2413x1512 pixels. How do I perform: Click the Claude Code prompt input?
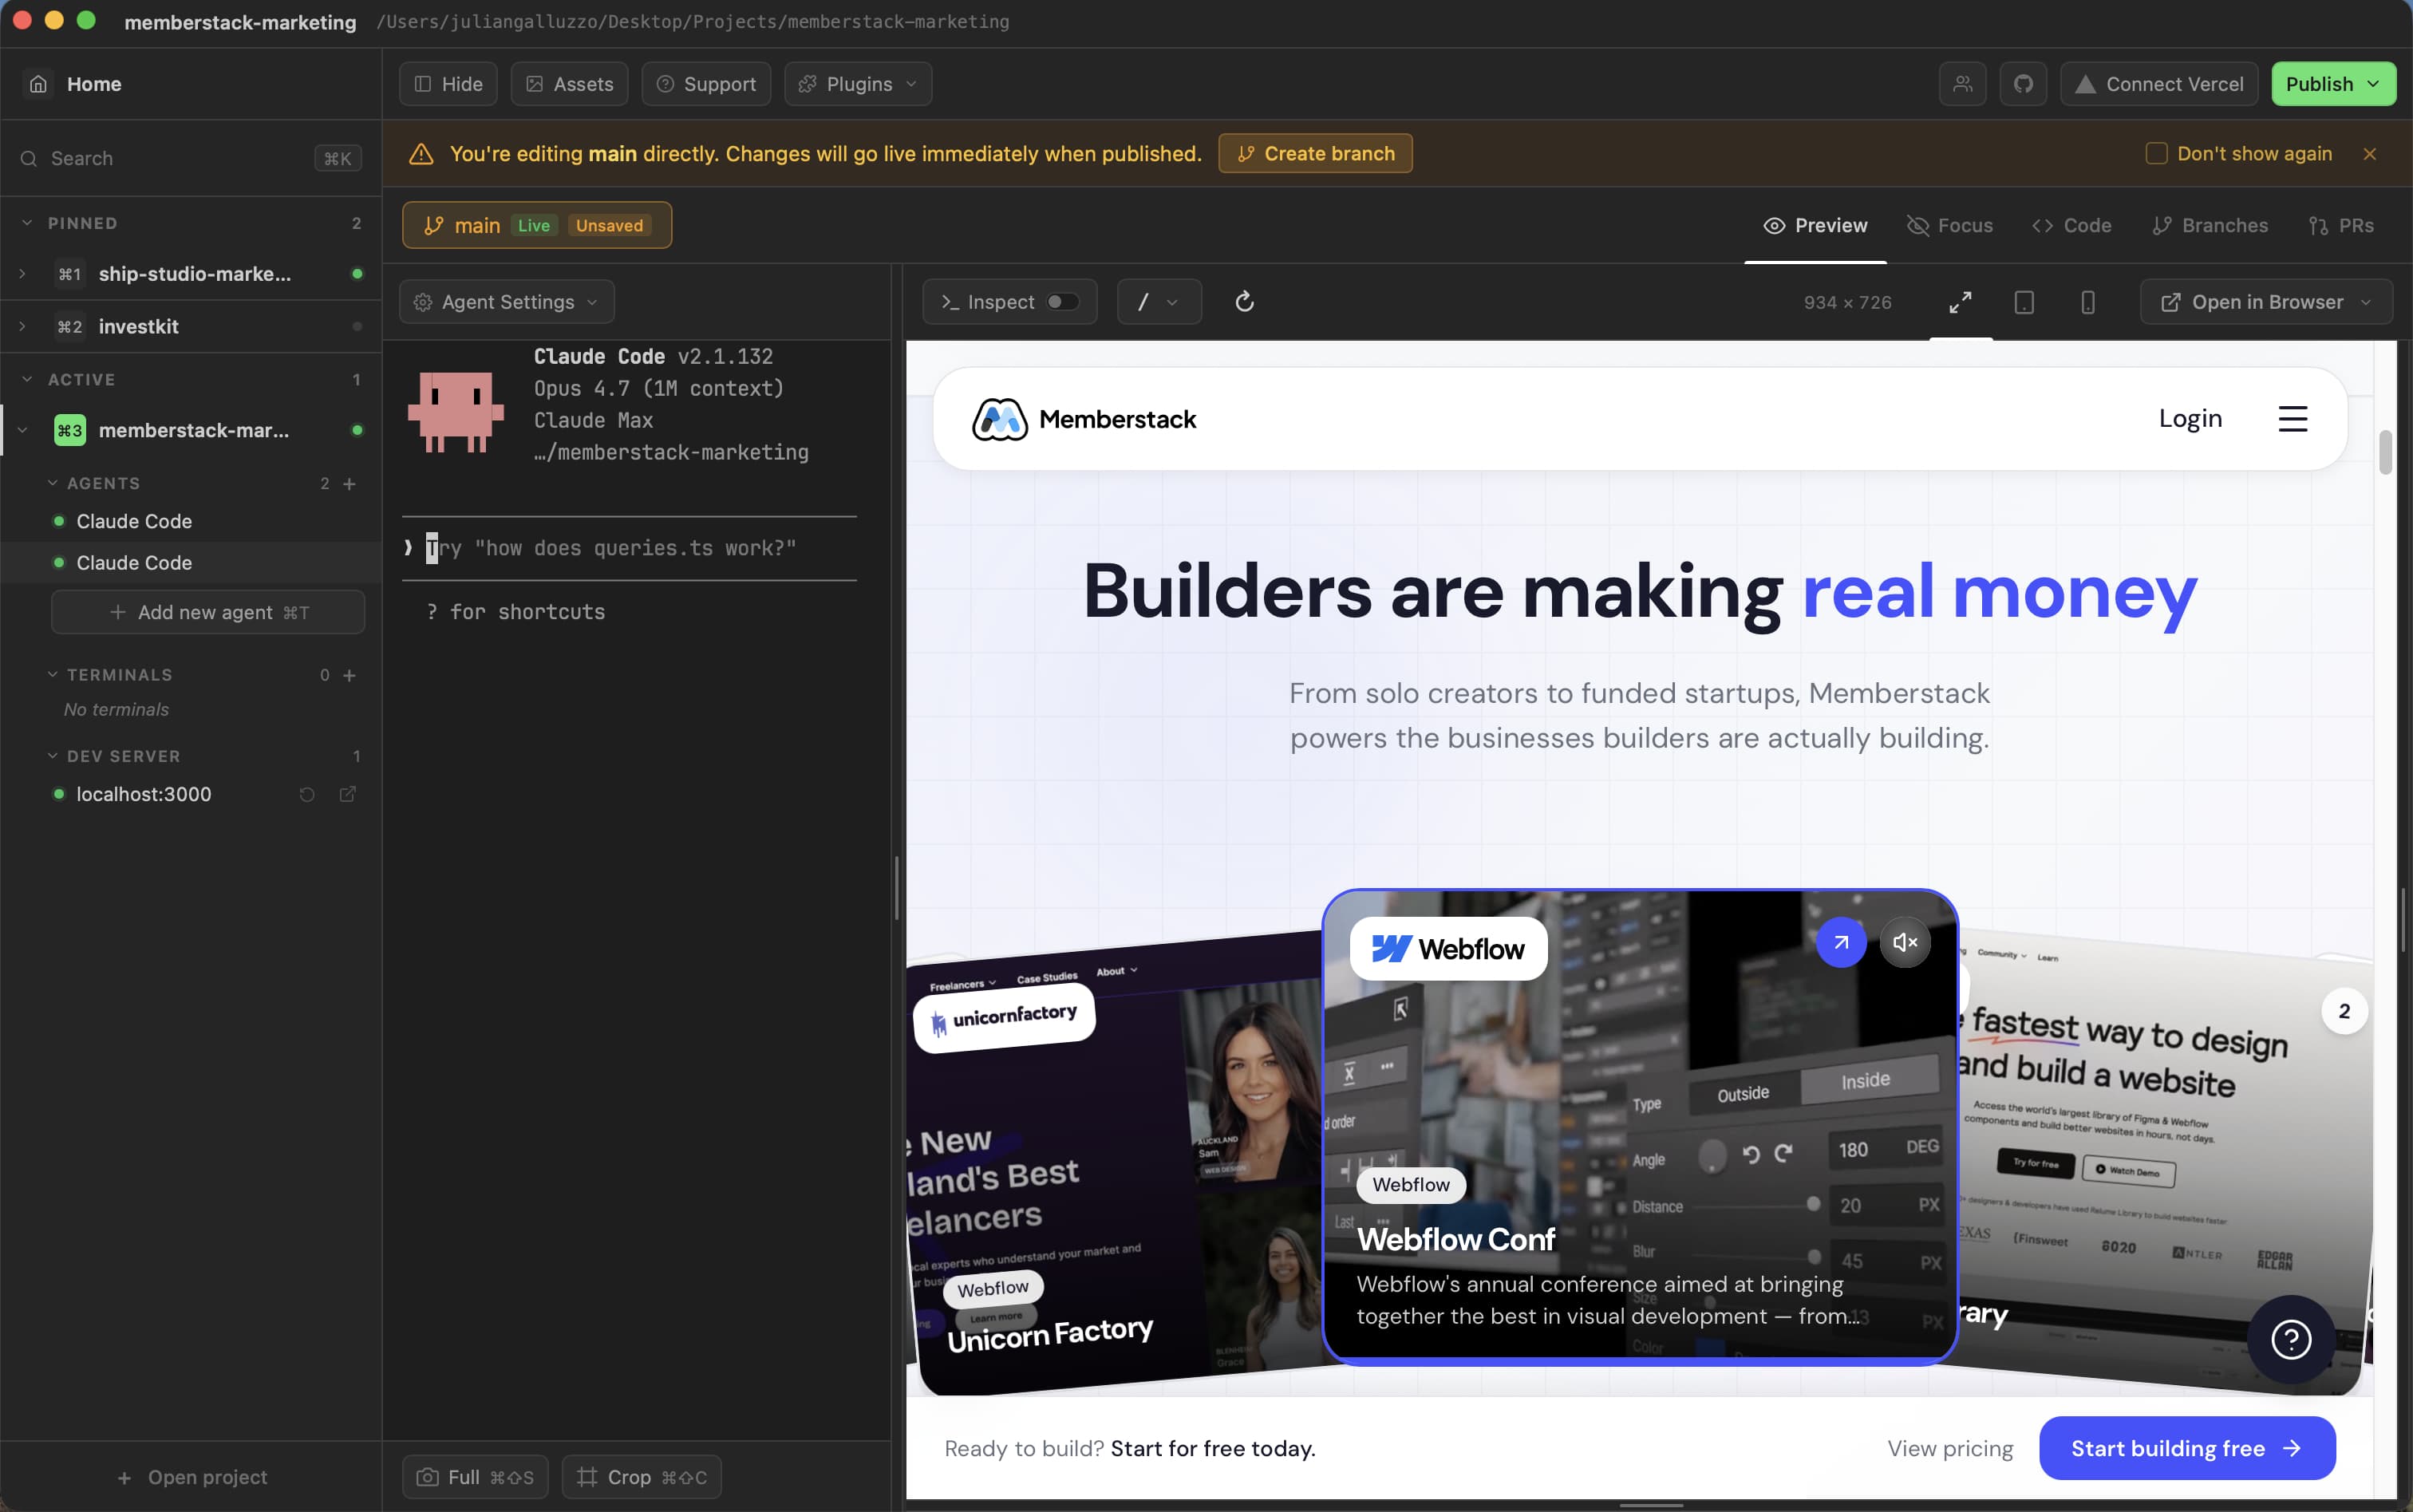pos(630,548)
